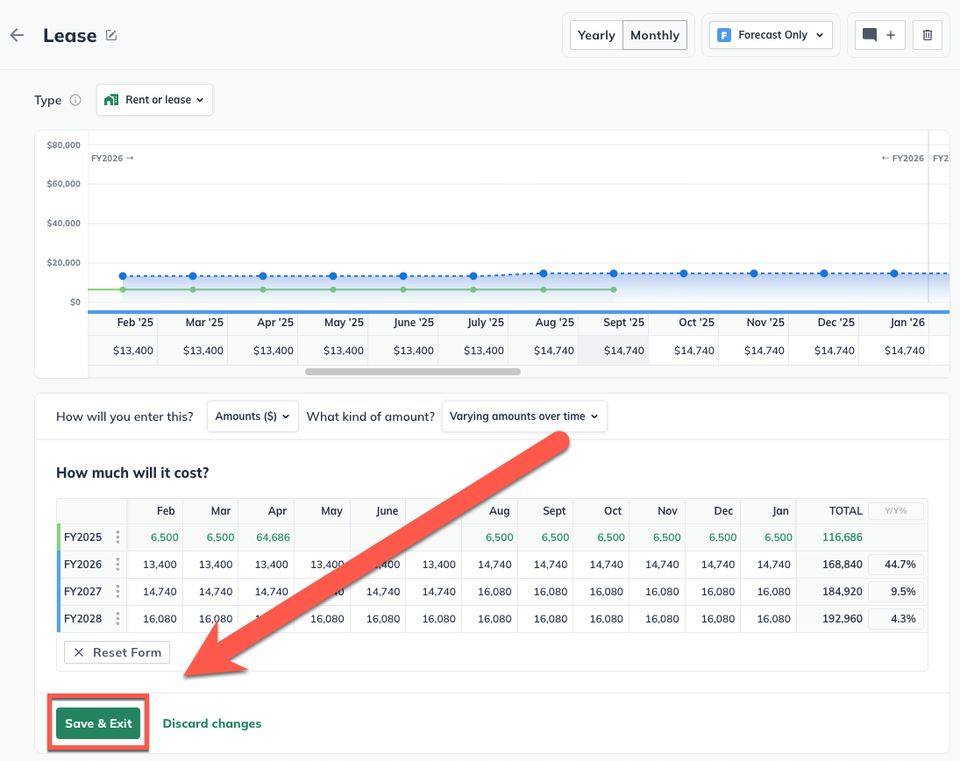This screenshot has height=761, width=960.
Task: Open the Type info tooltip icon
Action: point(75,100)
